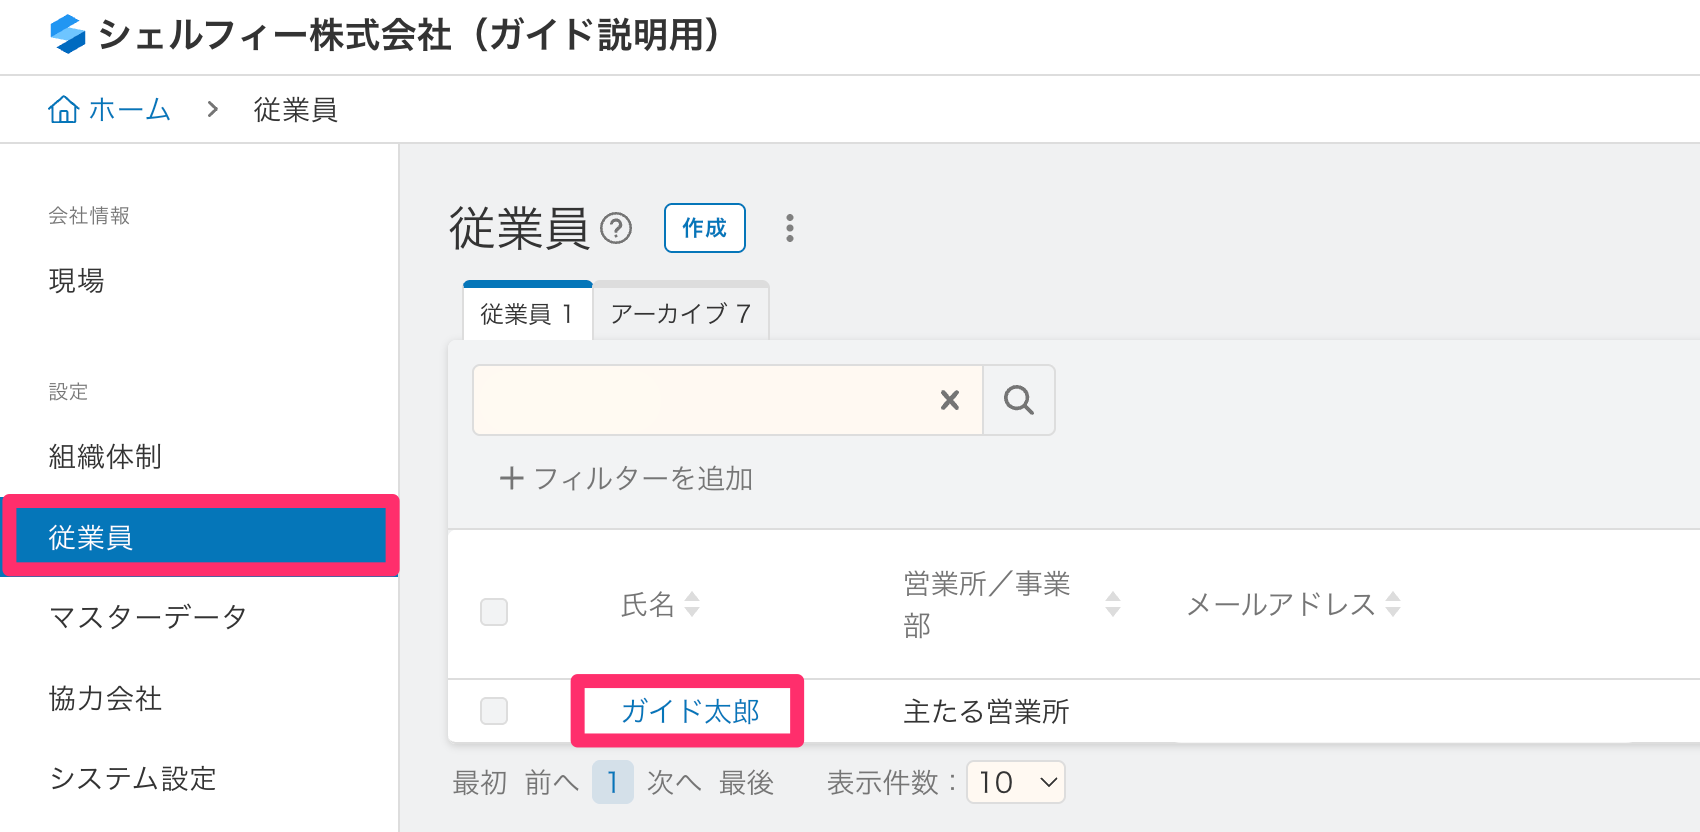Click the magnifying glass search icon
This screenshot has height=832, width=1700.
(x=1019, y=400)
